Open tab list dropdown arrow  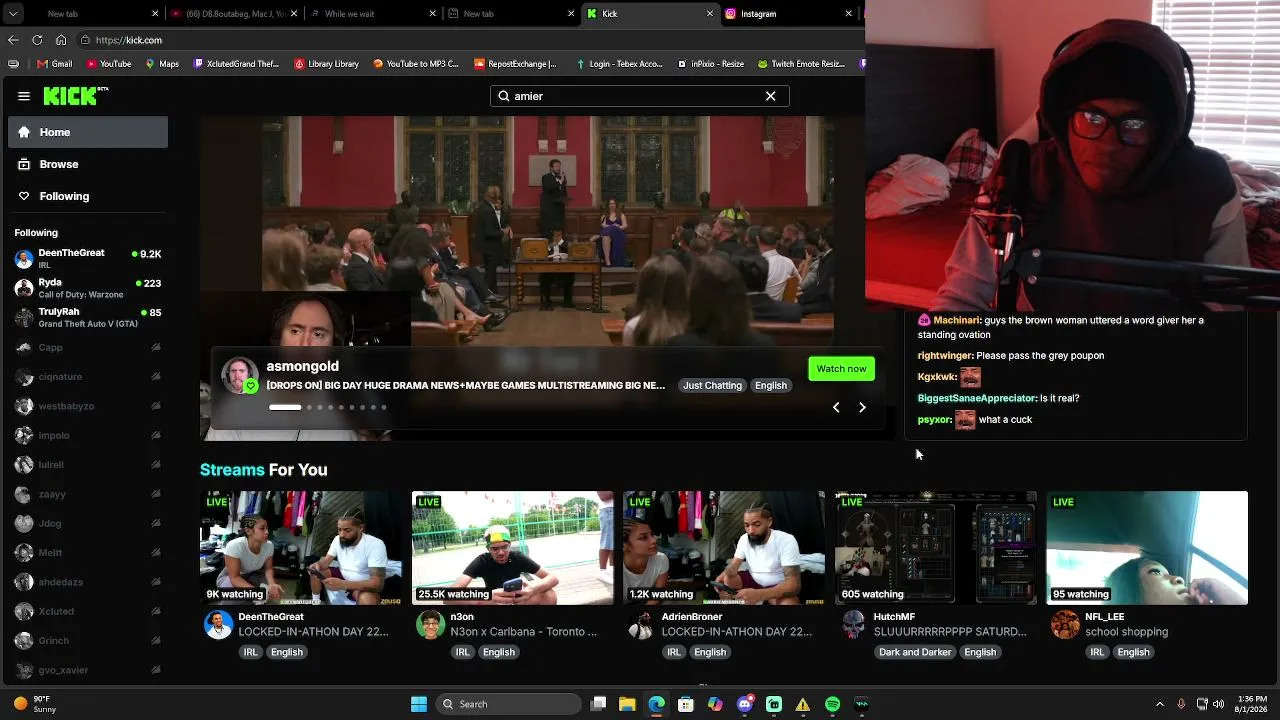[13, 14]
